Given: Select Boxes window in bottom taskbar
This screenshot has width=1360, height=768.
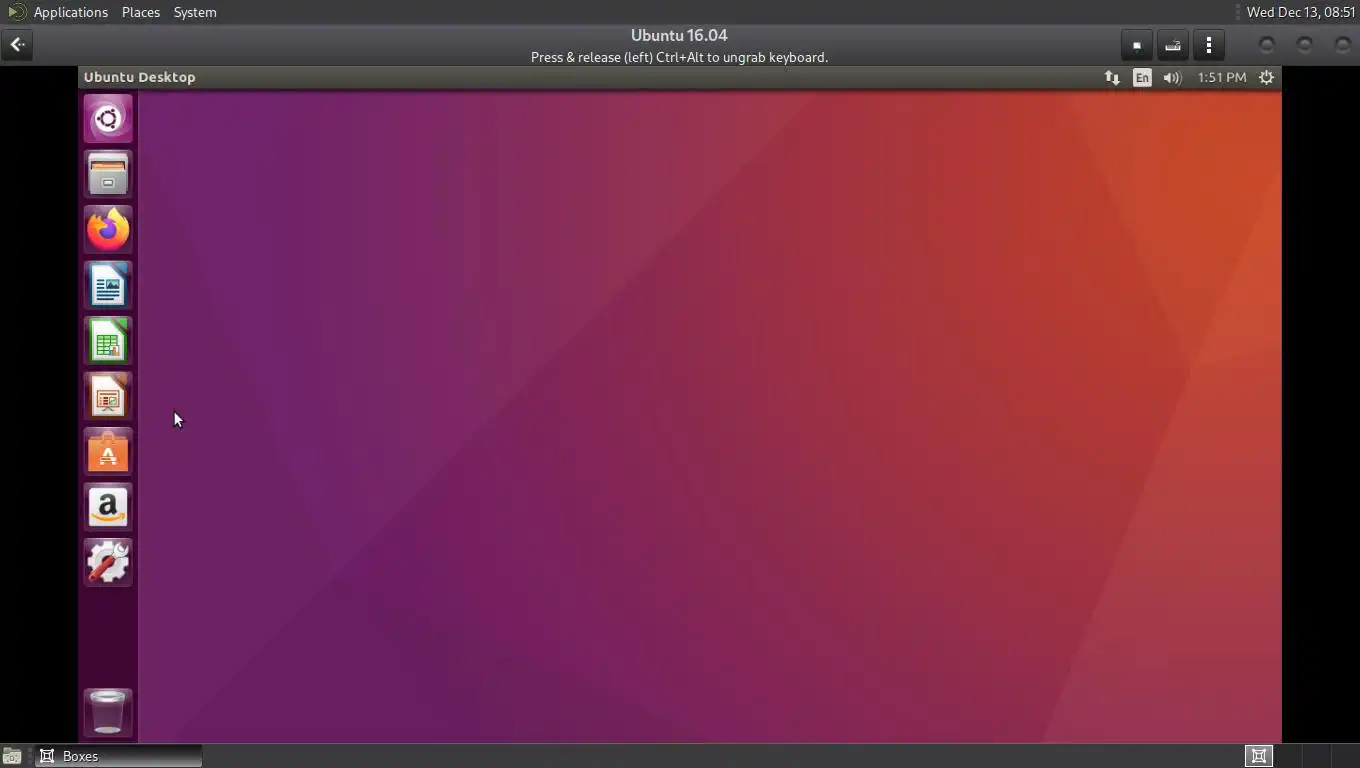Looking at the screenshot, I should (x=119, y=756).
